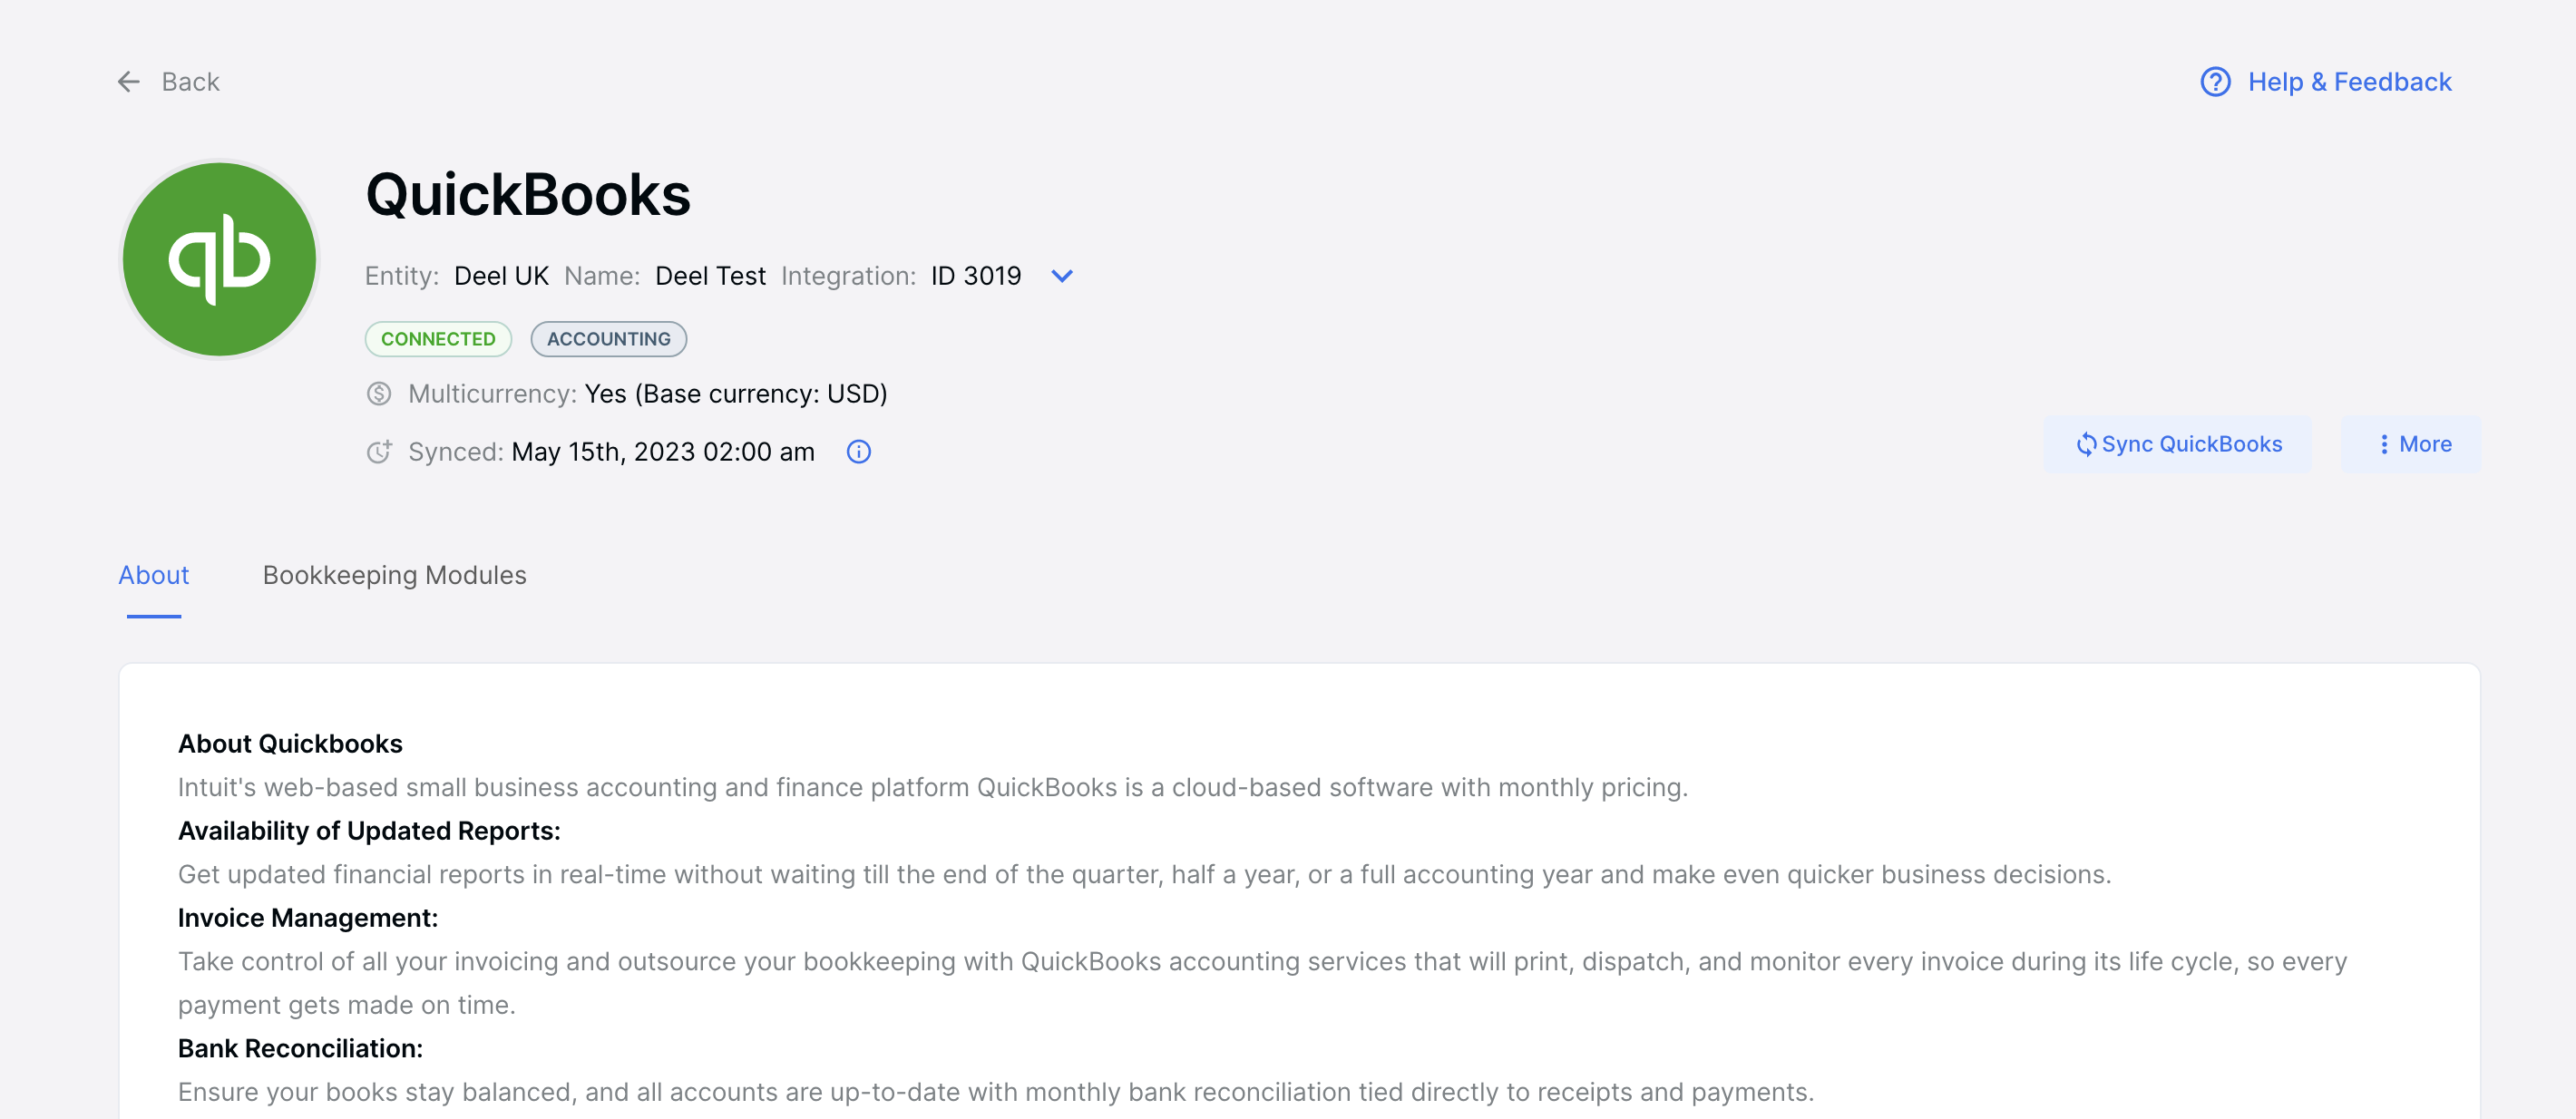Click the sync arrows icon
2576x1119 pixels.
pos(2086,444)
